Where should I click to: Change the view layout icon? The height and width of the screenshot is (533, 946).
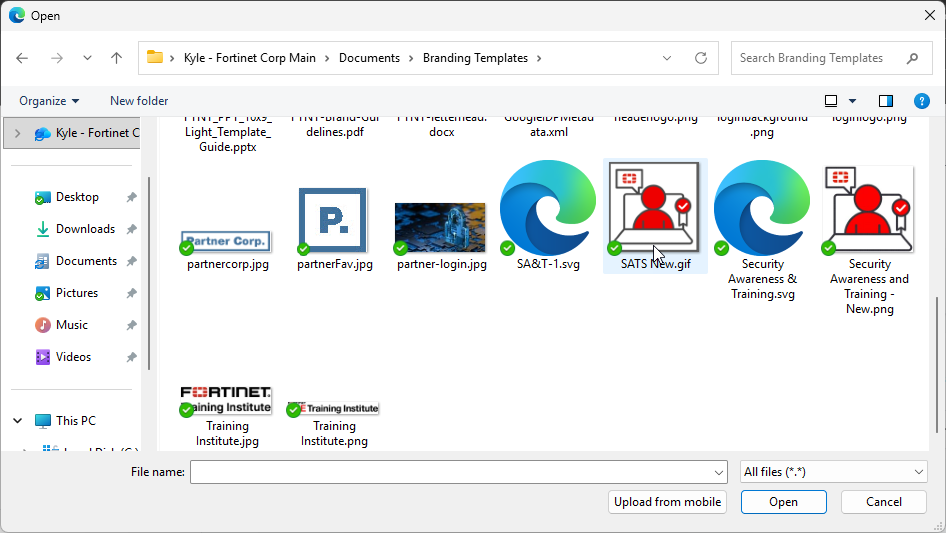(x=831, y=101)
